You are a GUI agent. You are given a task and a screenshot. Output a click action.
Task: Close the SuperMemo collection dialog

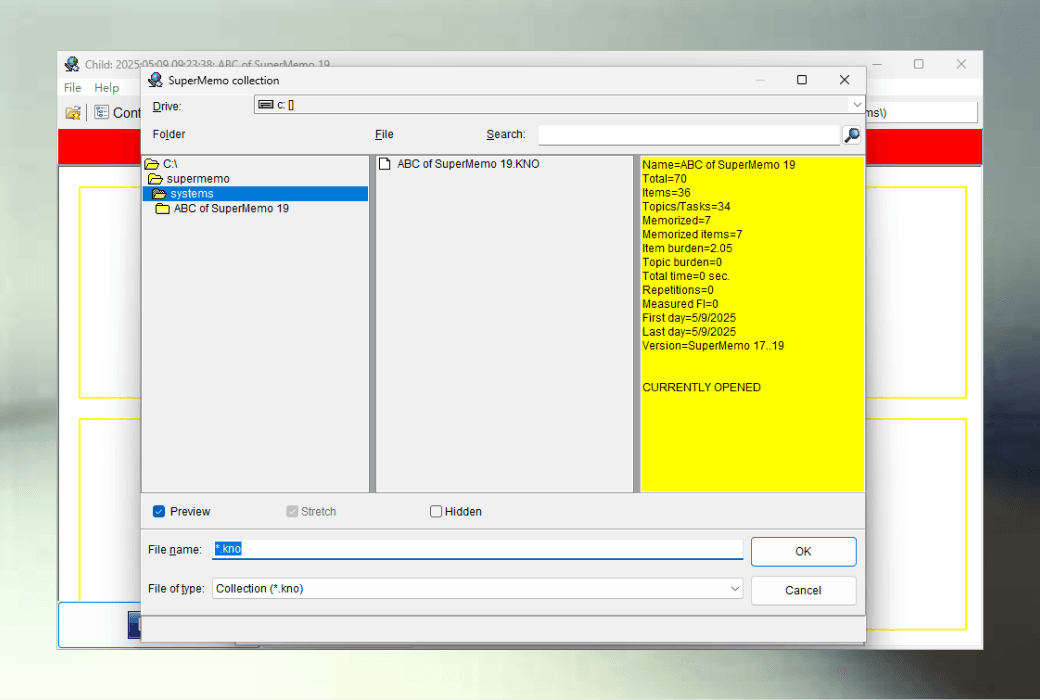pos(844,80)
